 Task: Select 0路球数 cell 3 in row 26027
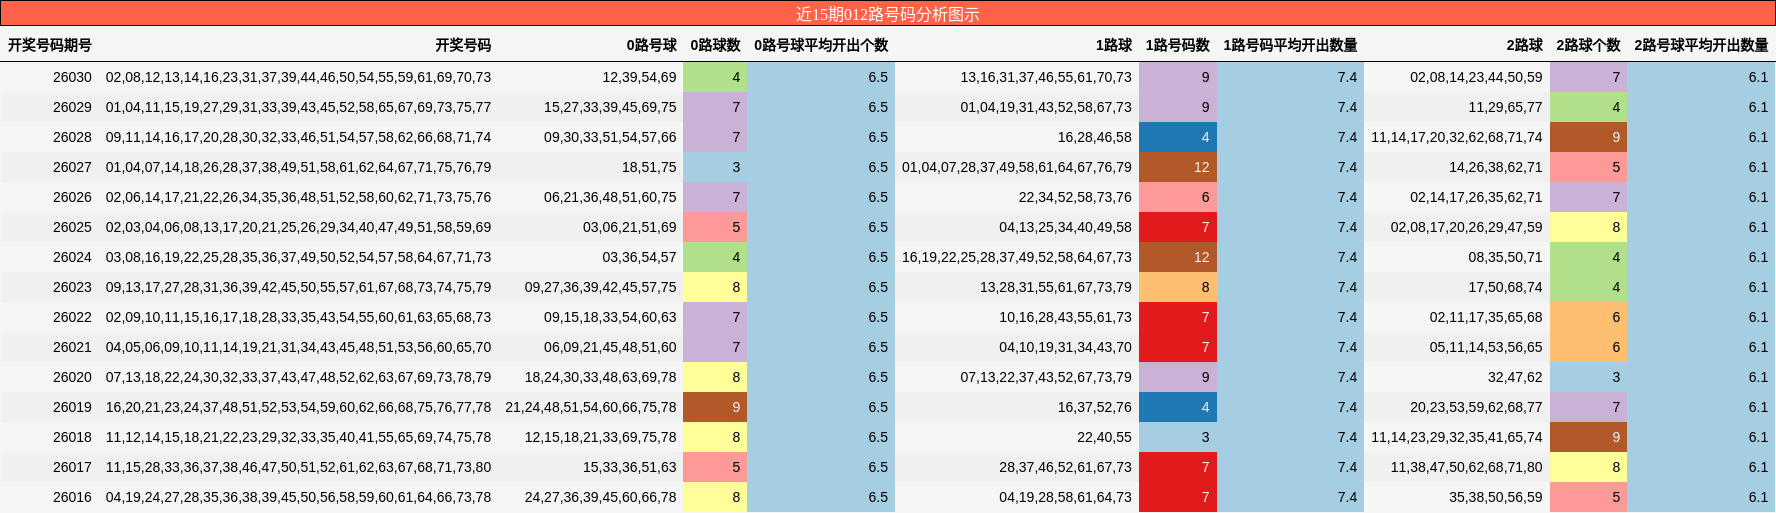(x=715, y=167)
